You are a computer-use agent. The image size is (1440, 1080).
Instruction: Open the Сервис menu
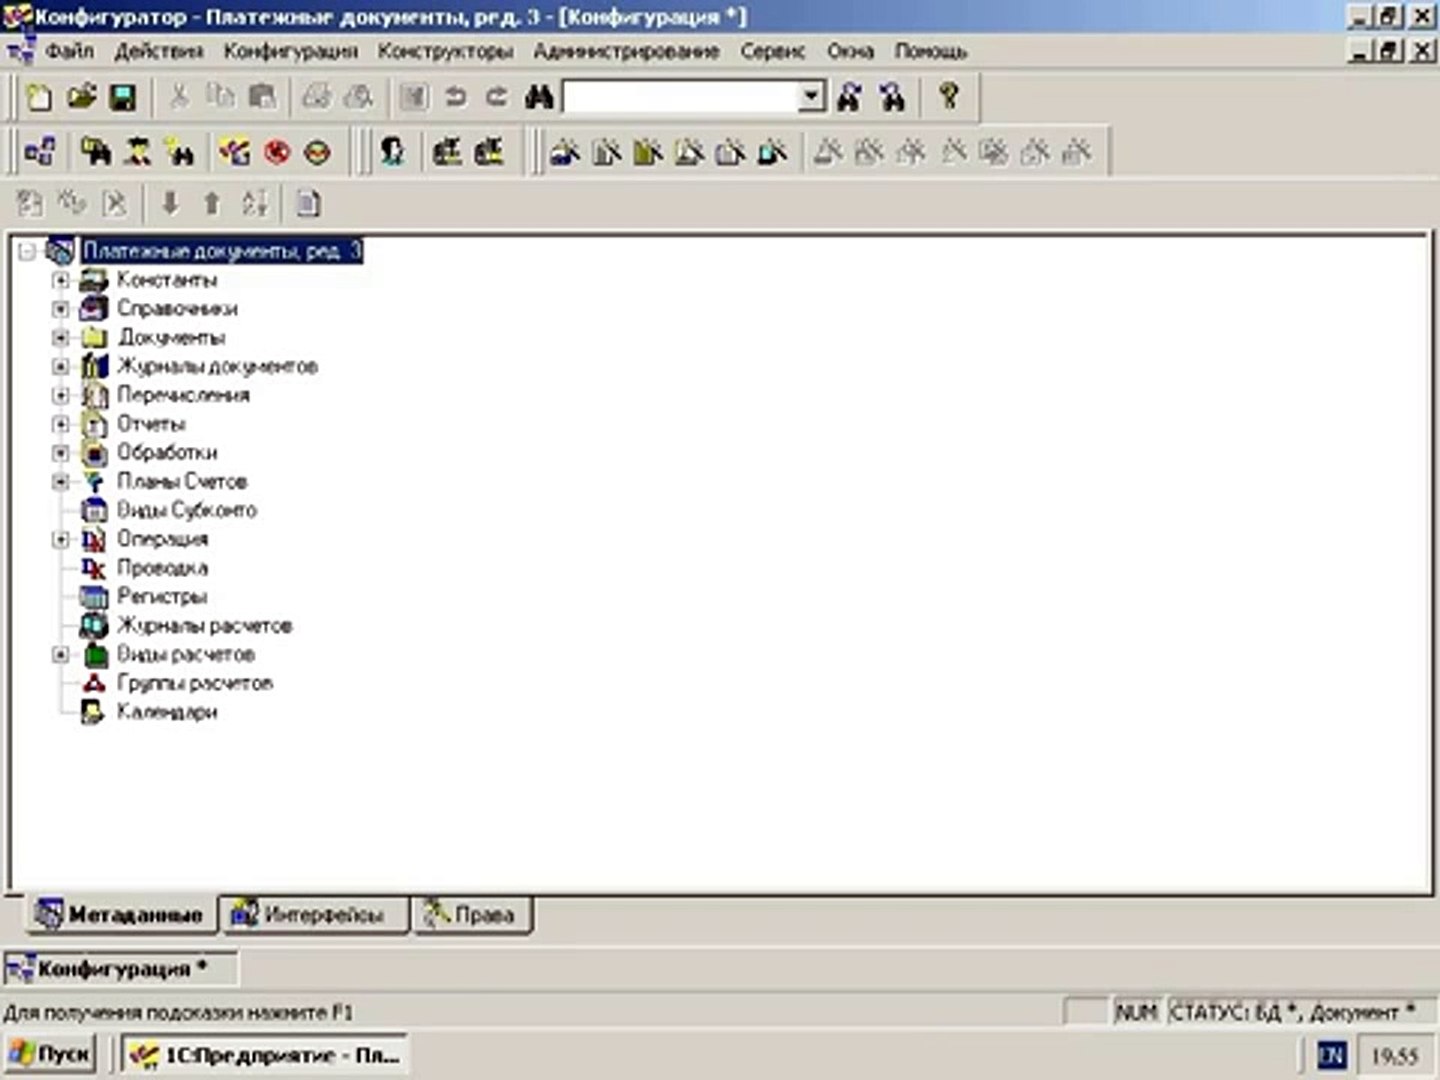coord(773,51)
